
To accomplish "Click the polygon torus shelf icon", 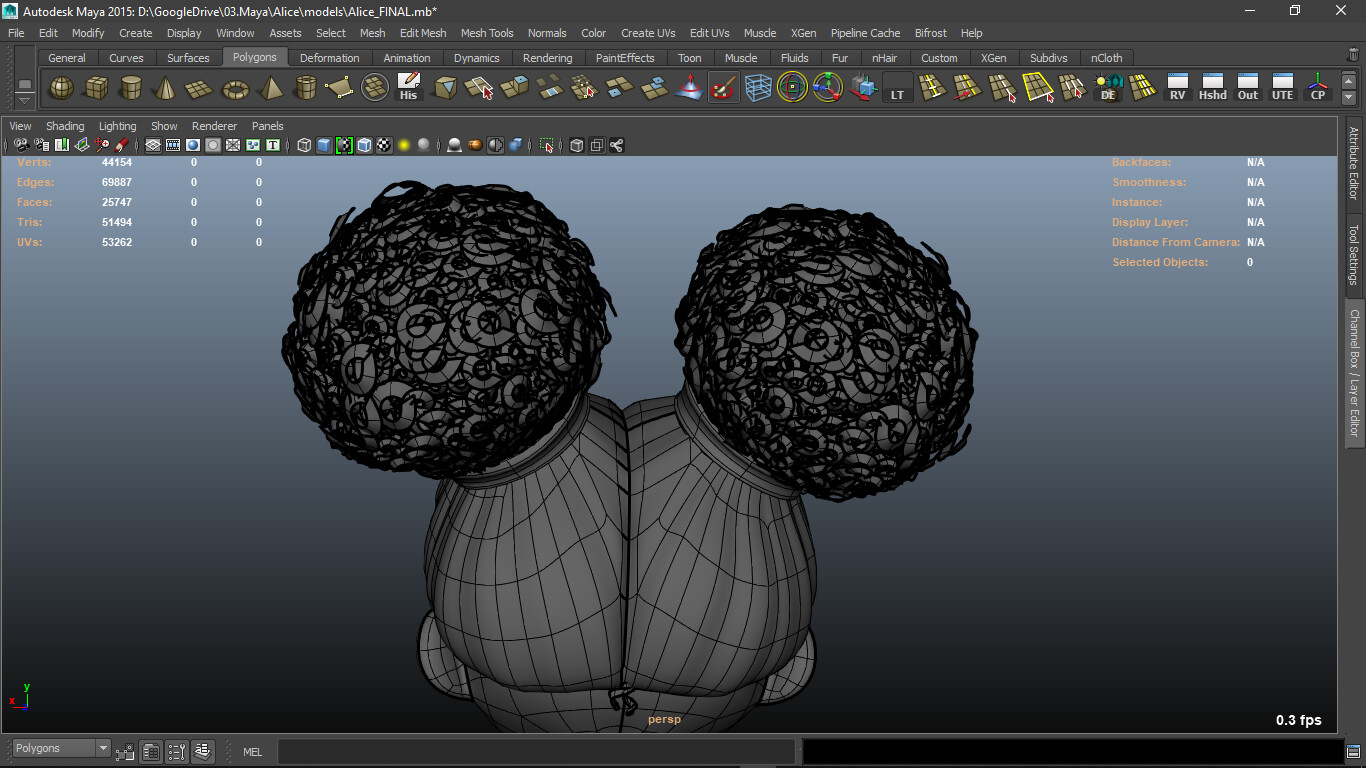I will (235, 88).
